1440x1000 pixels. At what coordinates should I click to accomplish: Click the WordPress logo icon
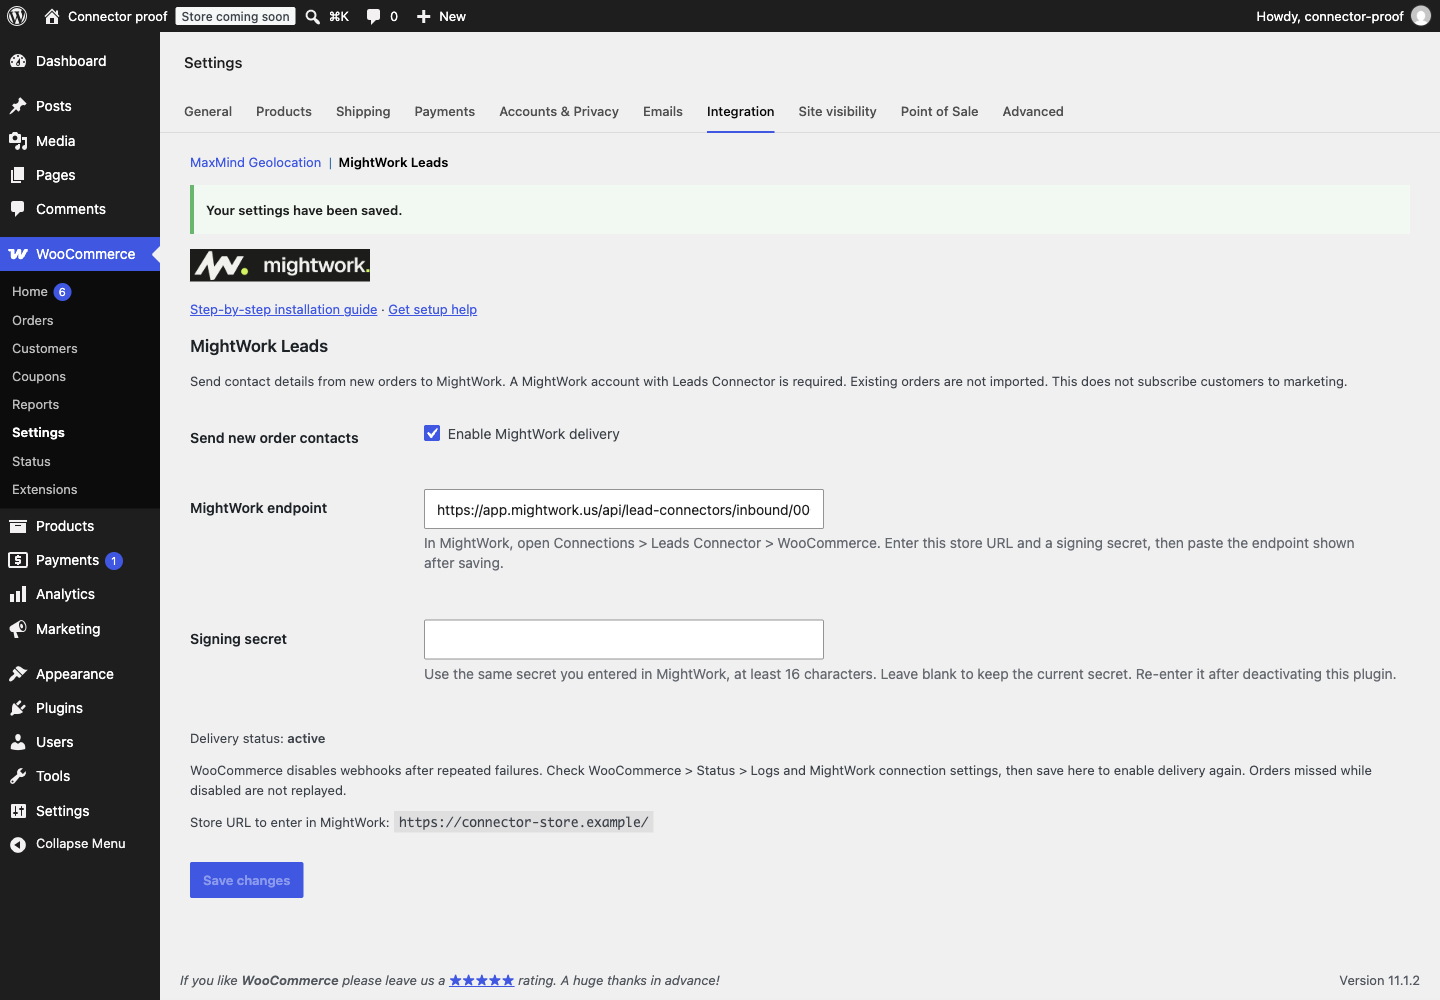[17, 16]
